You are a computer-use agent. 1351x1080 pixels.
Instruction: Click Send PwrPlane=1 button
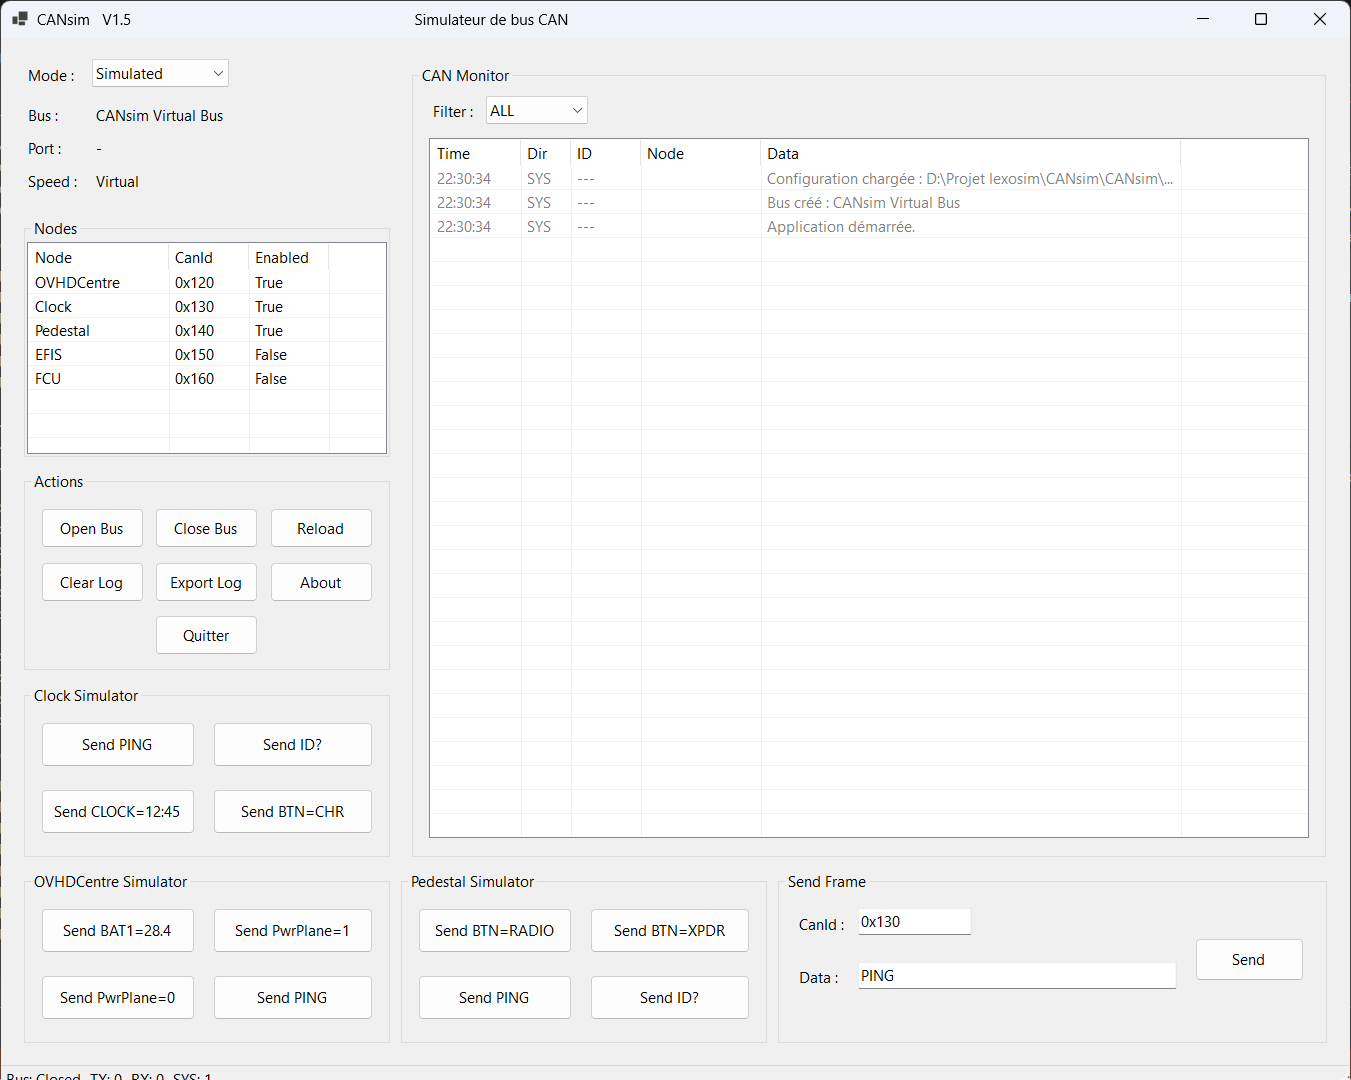click(x=292, y=931)
